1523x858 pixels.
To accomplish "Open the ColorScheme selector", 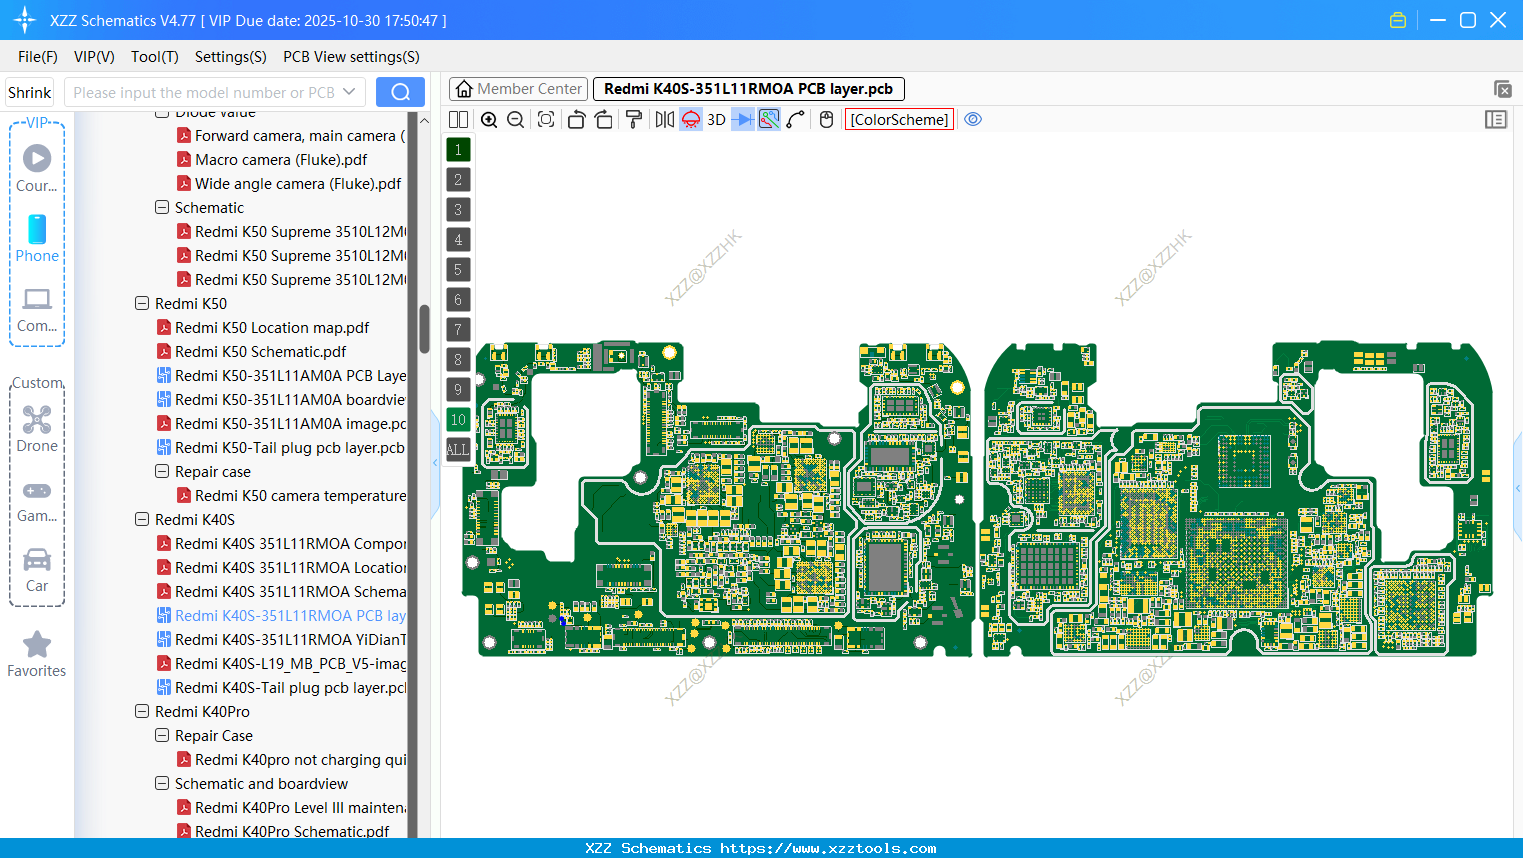I will [x=898, y=119].
